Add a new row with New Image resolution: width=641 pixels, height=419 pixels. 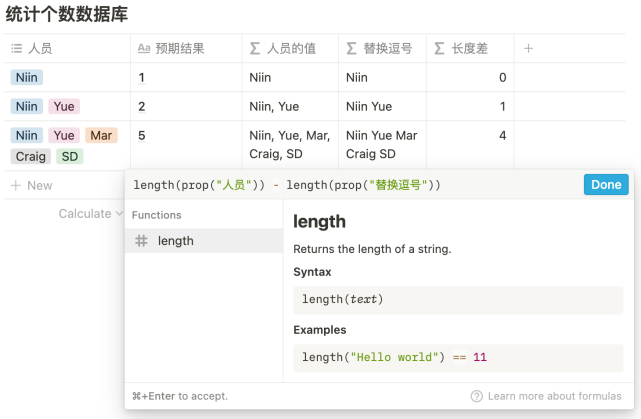[x=31, y=185]
